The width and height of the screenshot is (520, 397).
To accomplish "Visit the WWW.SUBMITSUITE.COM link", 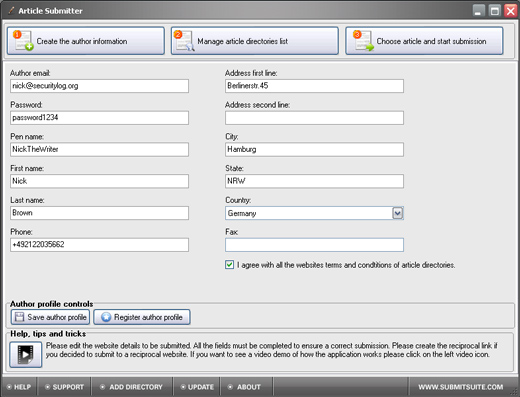I will 461,387.
